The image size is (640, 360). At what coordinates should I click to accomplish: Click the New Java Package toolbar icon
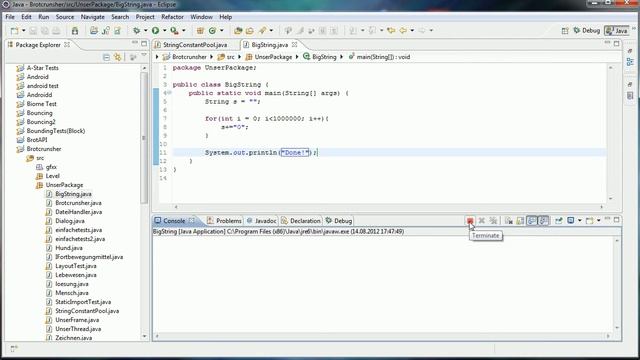pos(200,31)
